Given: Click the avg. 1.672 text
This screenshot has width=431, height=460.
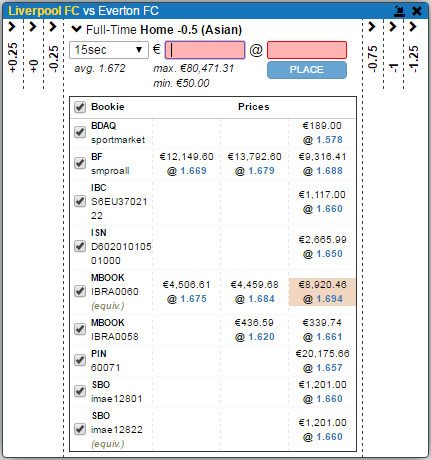Looking at the screenshot, I should coord(100,68).
